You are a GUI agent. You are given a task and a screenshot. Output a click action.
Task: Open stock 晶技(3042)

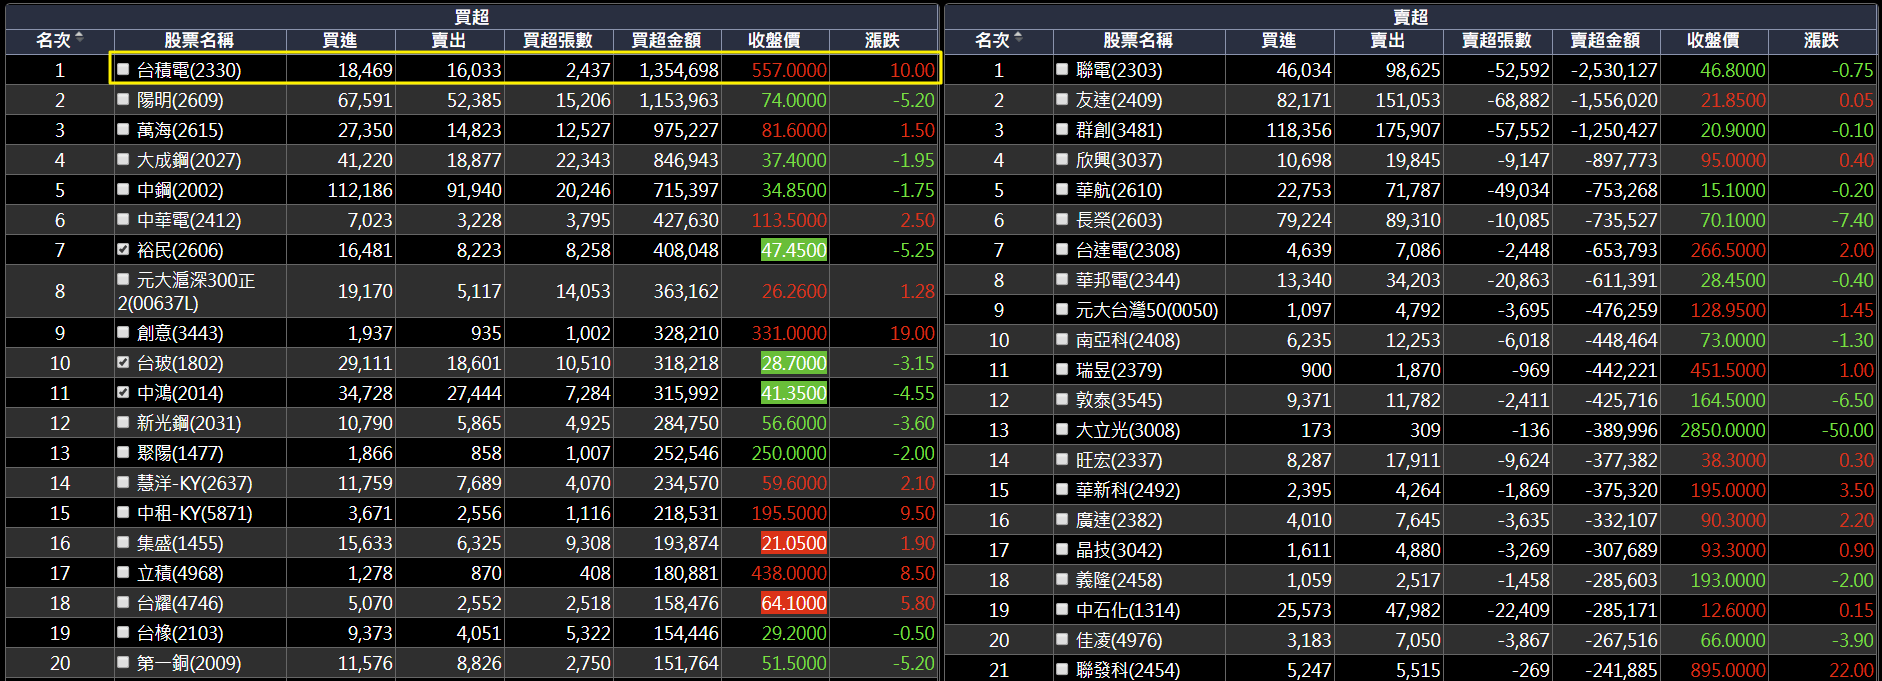point(1119,550)
